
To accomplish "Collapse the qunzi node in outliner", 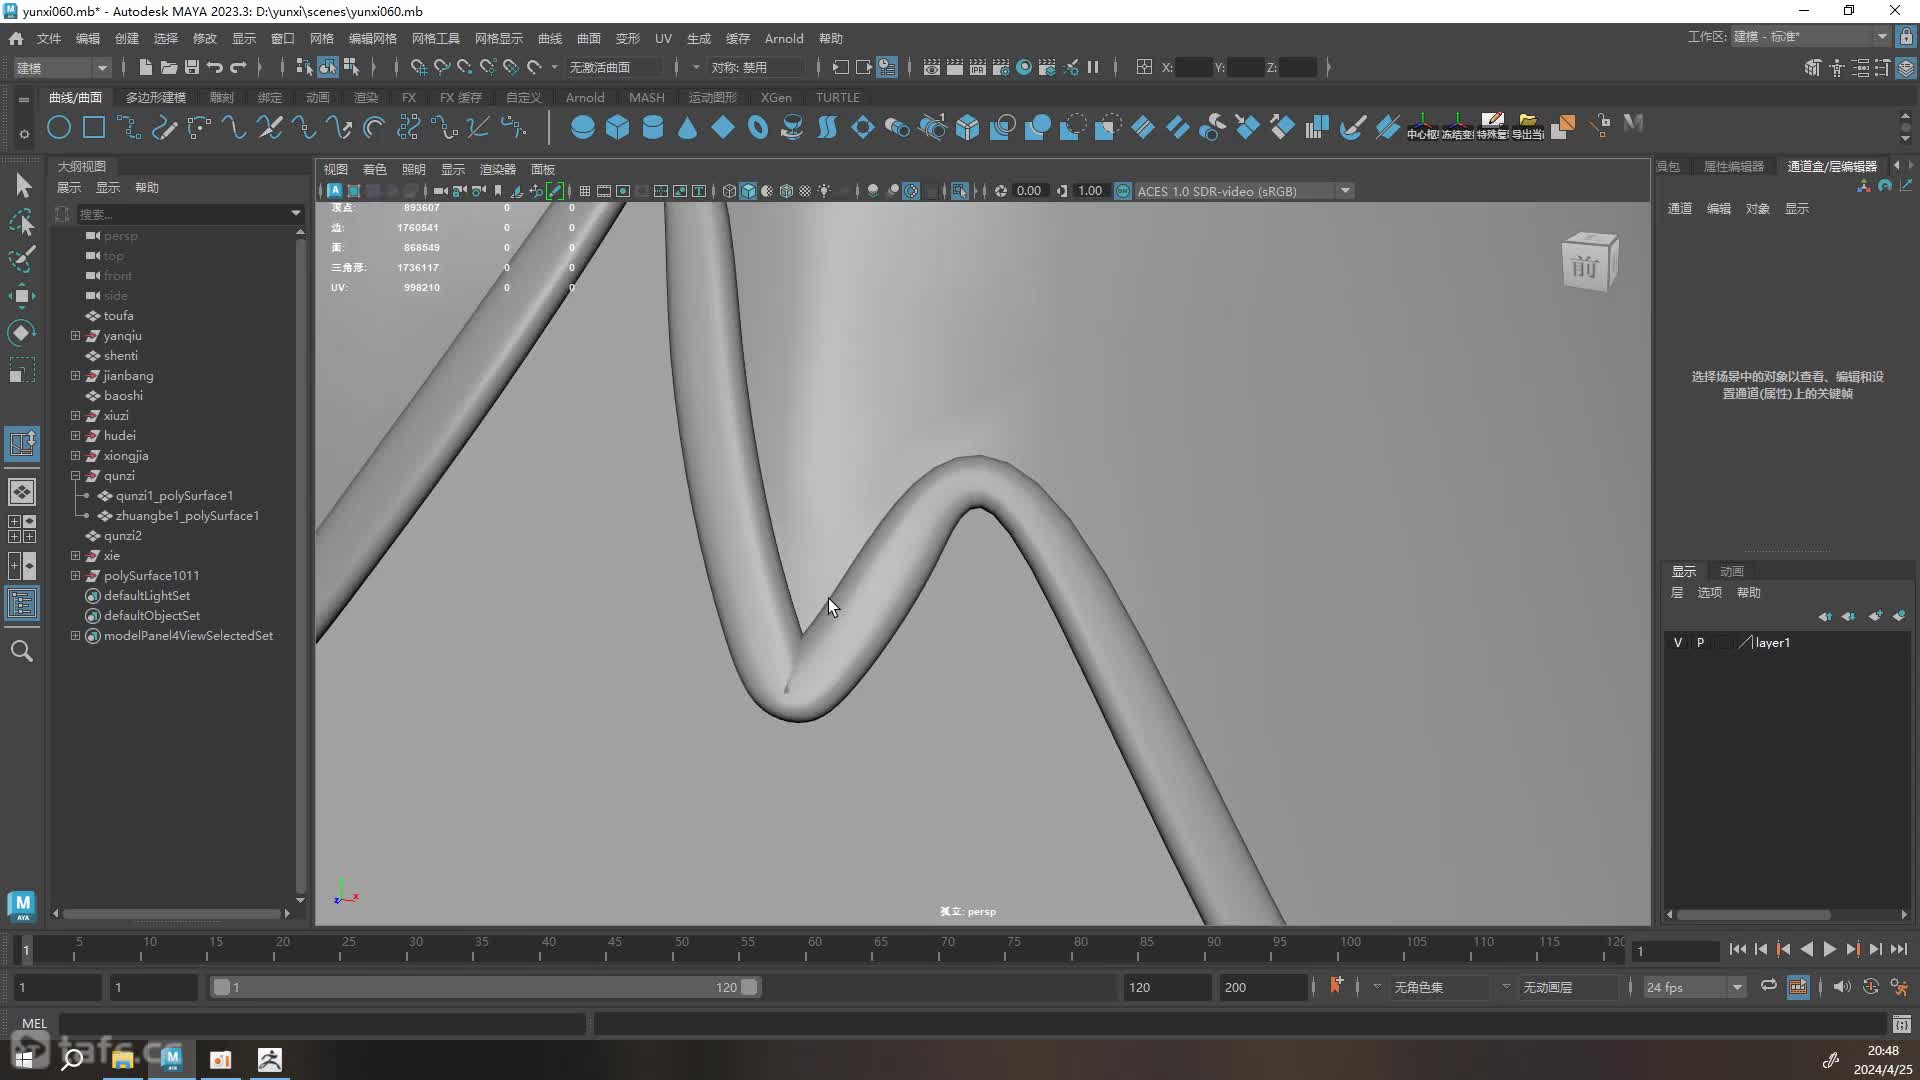I will [75, 476].
